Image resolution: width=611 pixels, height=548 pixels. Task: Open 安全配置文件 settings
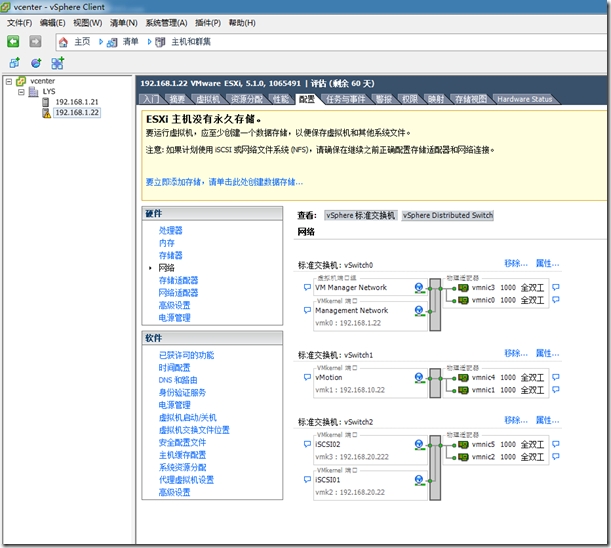pyautogui.click(x=182, y=443)
